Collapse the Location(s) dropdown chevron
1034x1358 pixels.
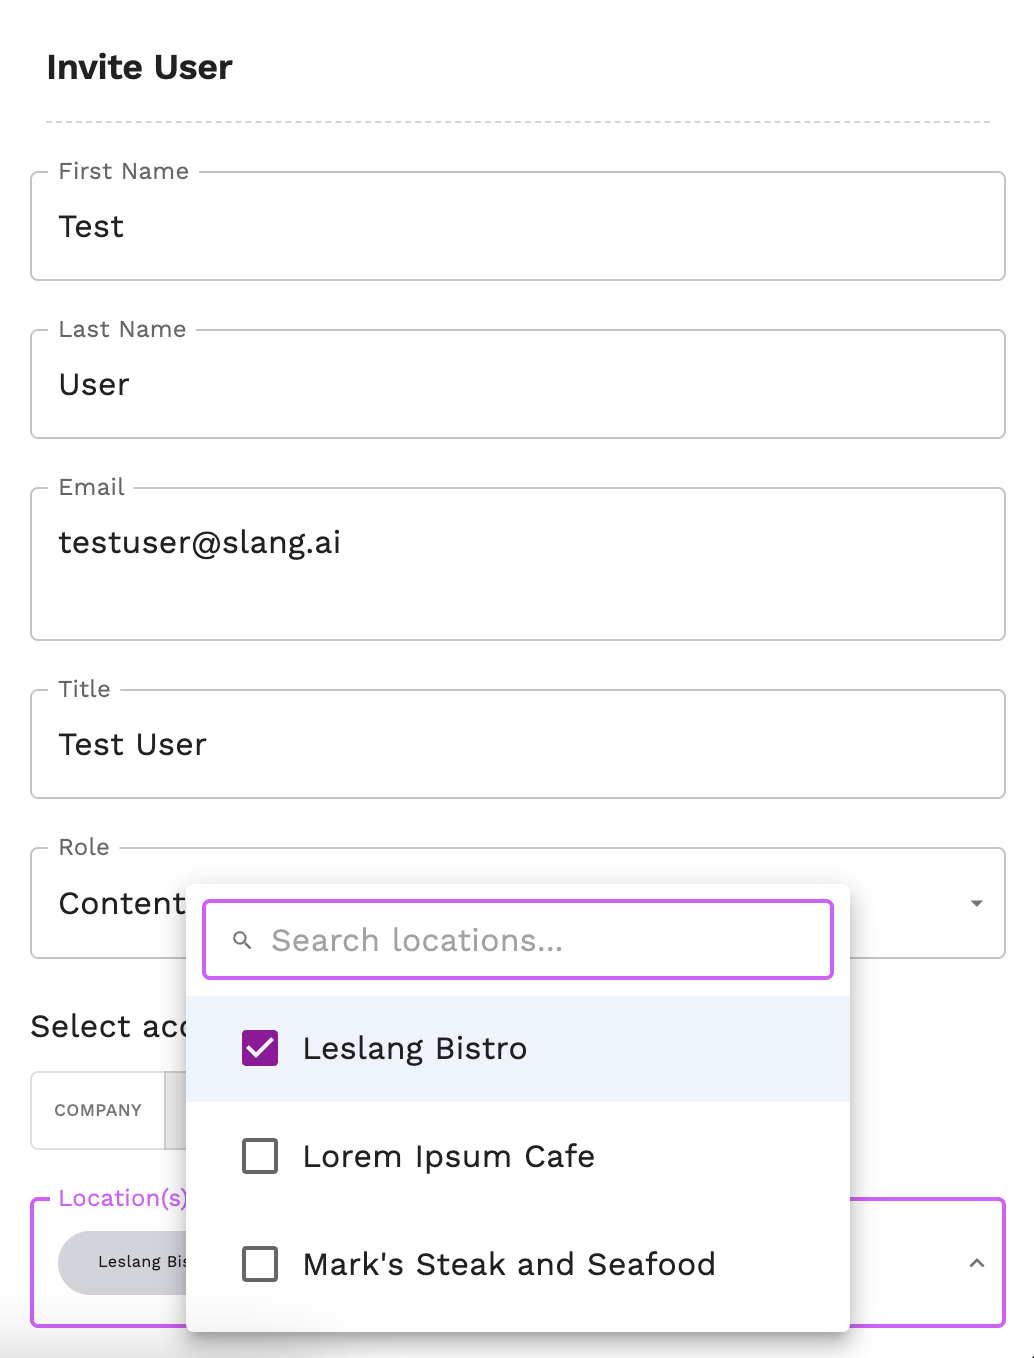tap(976, 1263)
